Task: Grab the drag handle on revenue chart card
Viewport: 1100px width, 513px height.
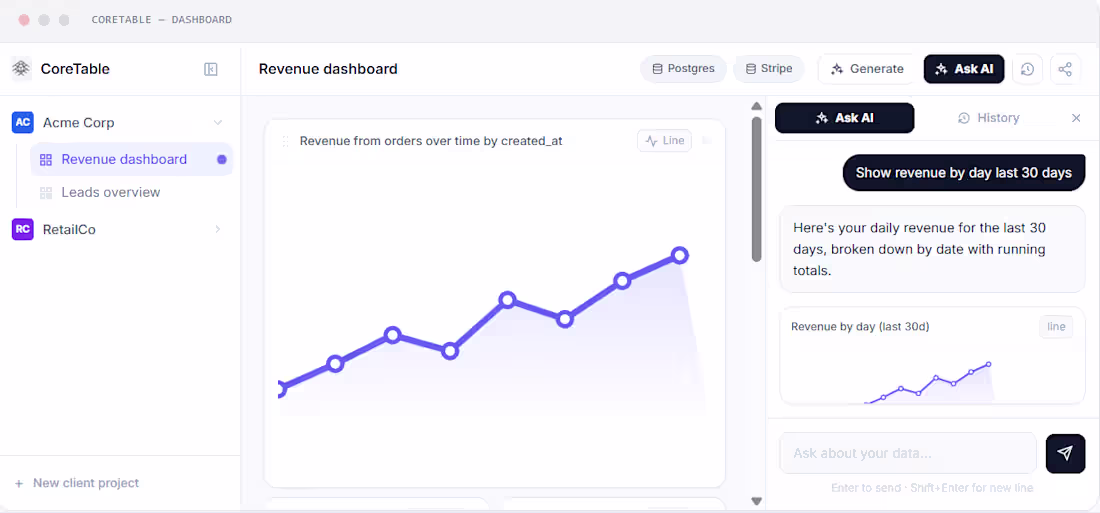Action: point(285,141)
